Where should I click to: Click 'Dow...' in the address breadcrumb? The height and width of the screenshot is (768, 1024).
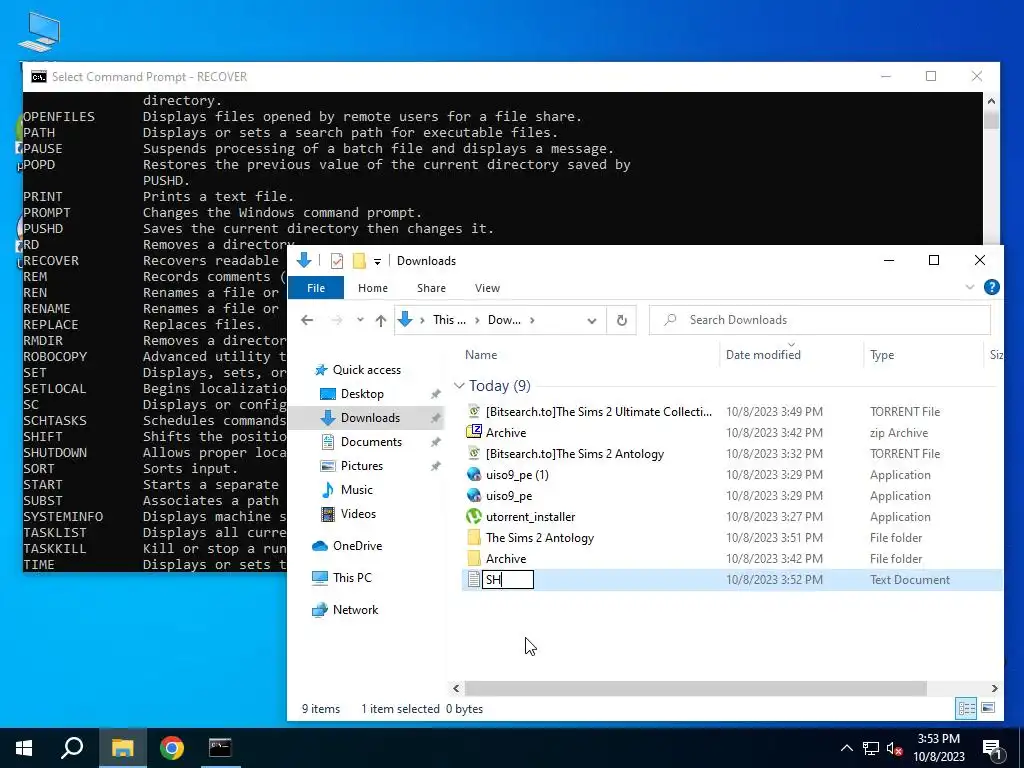coord(504,320)
